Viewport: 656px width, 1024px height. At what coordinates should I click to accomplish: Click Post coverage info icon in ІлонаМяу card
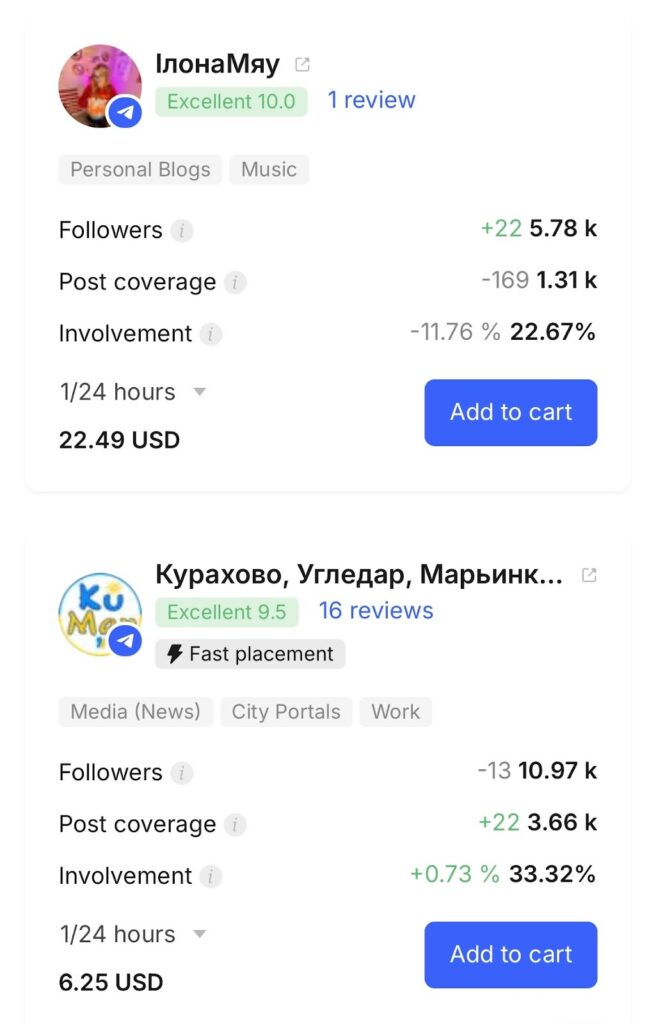235,283
